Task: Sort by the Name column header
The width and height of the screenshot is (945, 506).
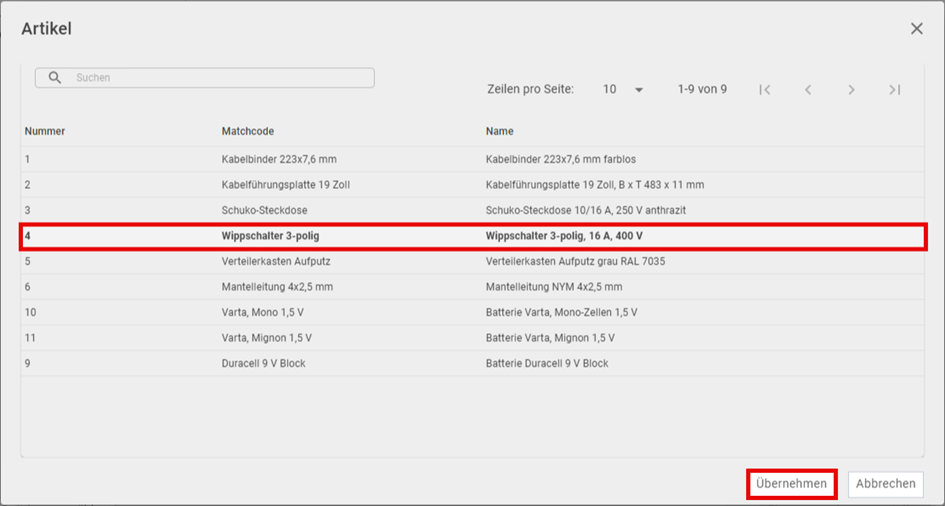Action: 500,131
